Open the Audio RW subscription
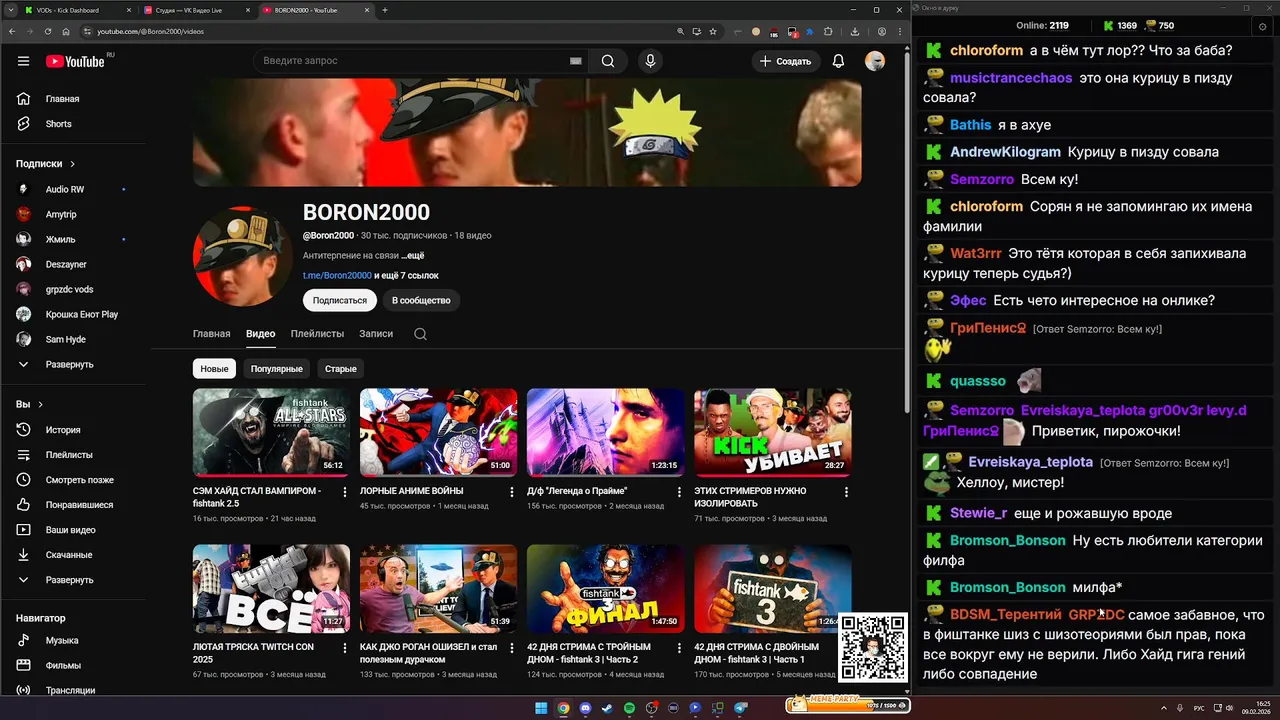1280x720 pixels. [x=65, y=189]
